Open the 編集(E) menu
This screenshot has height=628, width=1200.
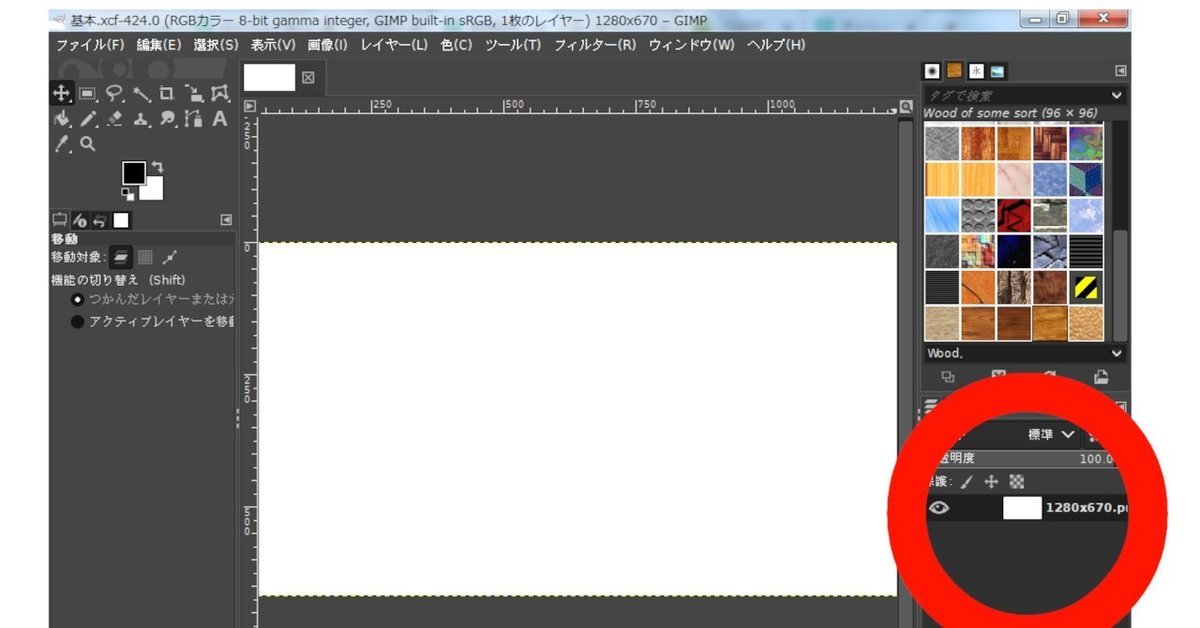159,45
